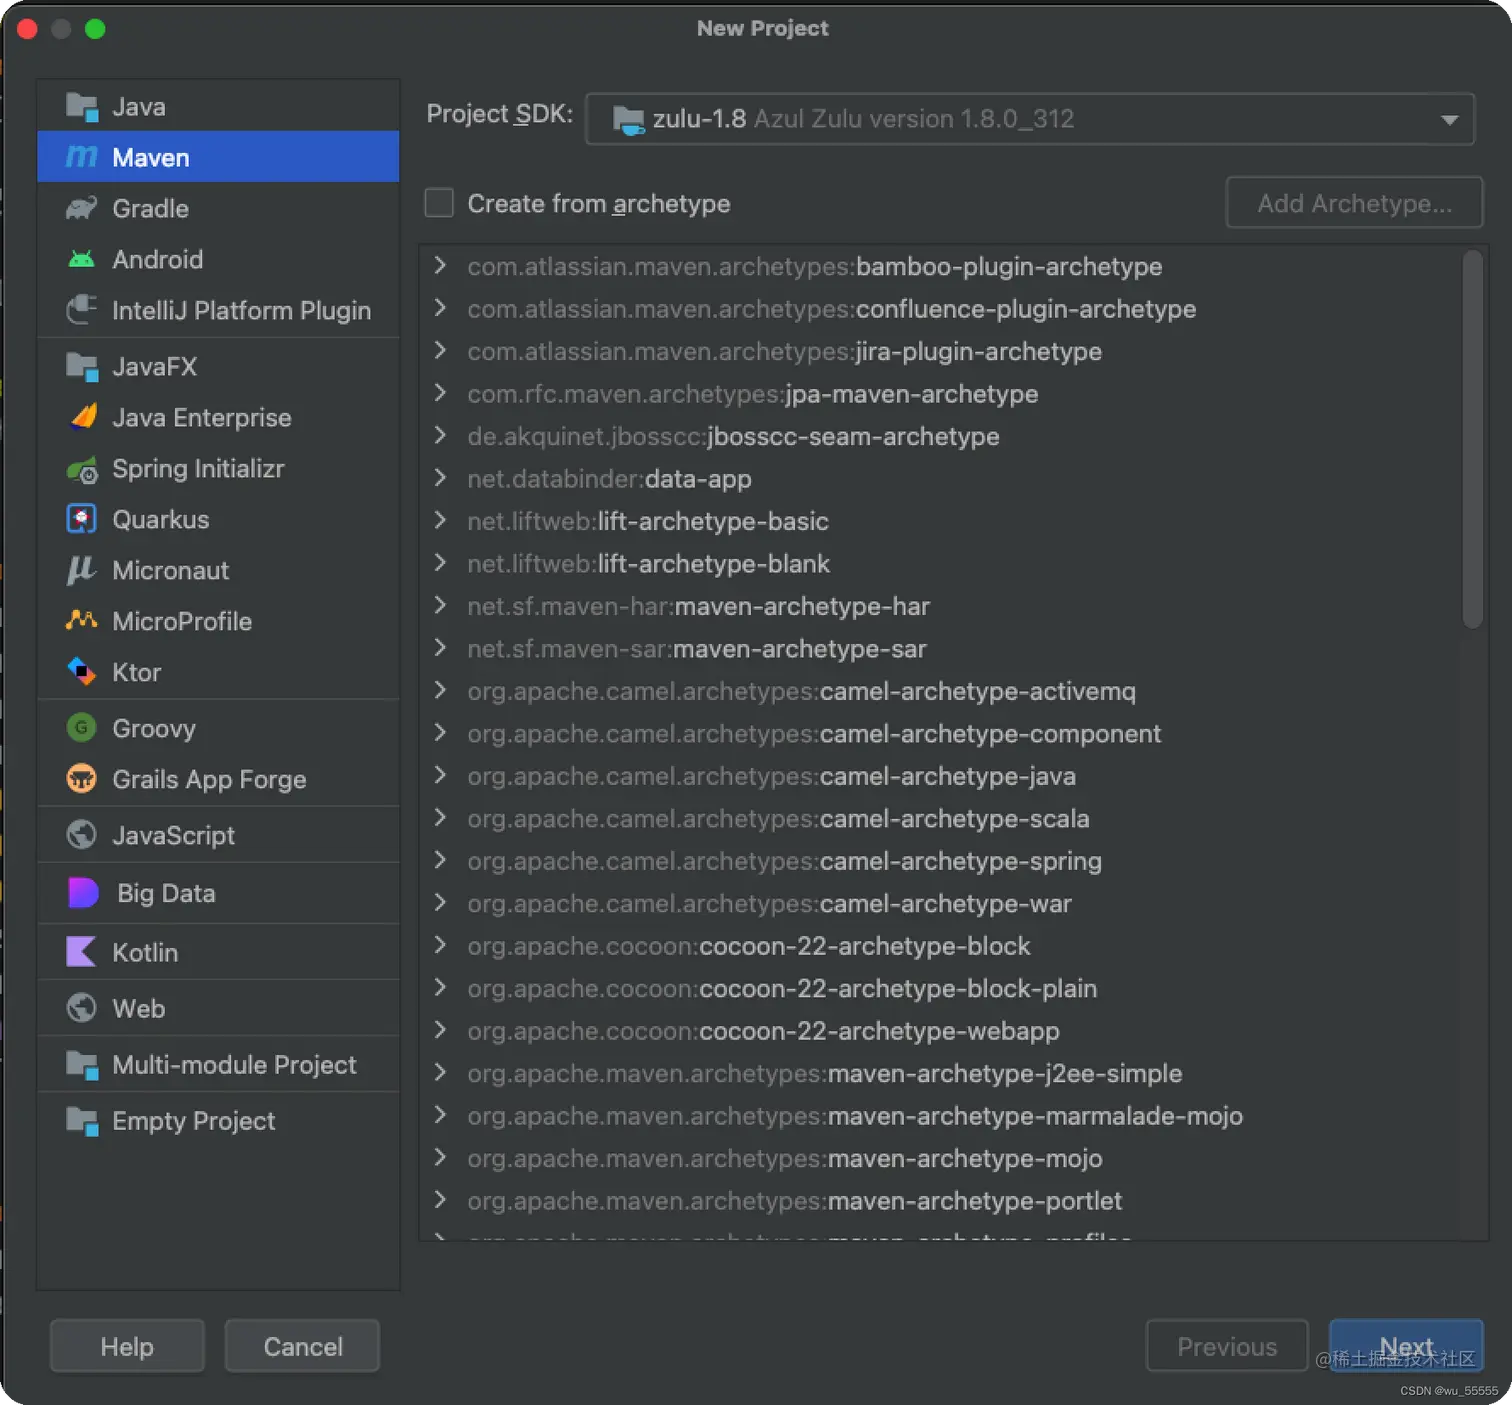
Task: Expand the camel-archetype-war node
Action: pyautogui.click(x=440, y=903)
